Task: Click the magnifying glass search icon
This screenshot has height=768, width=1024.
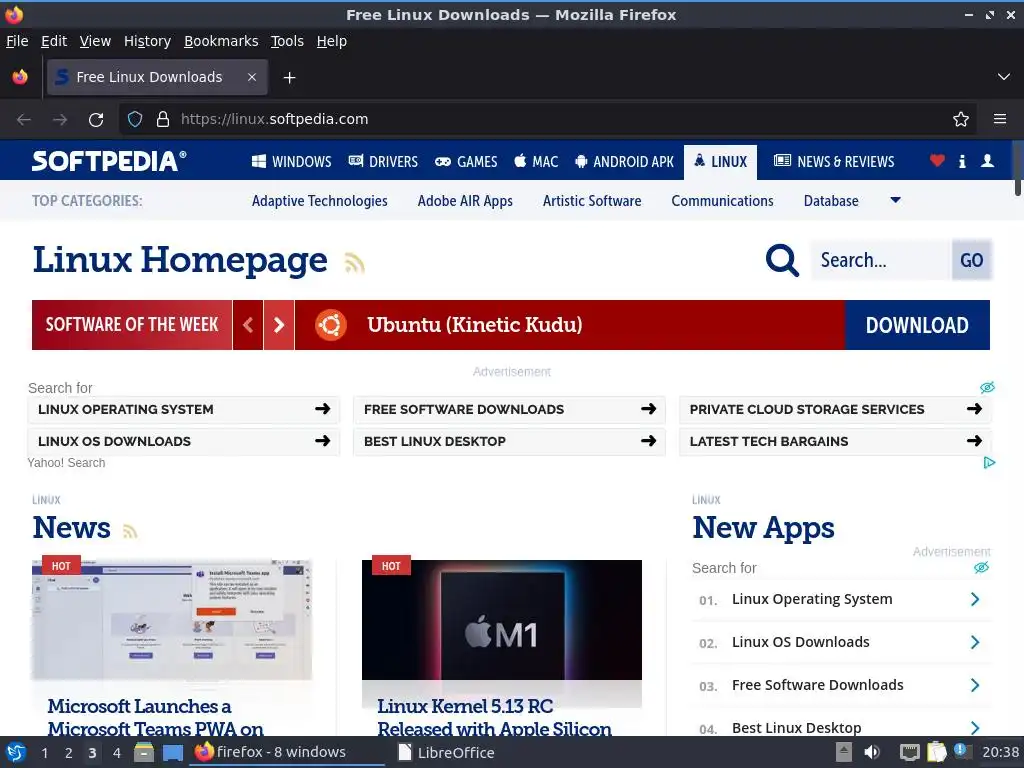Action: [x=782, y=261]
